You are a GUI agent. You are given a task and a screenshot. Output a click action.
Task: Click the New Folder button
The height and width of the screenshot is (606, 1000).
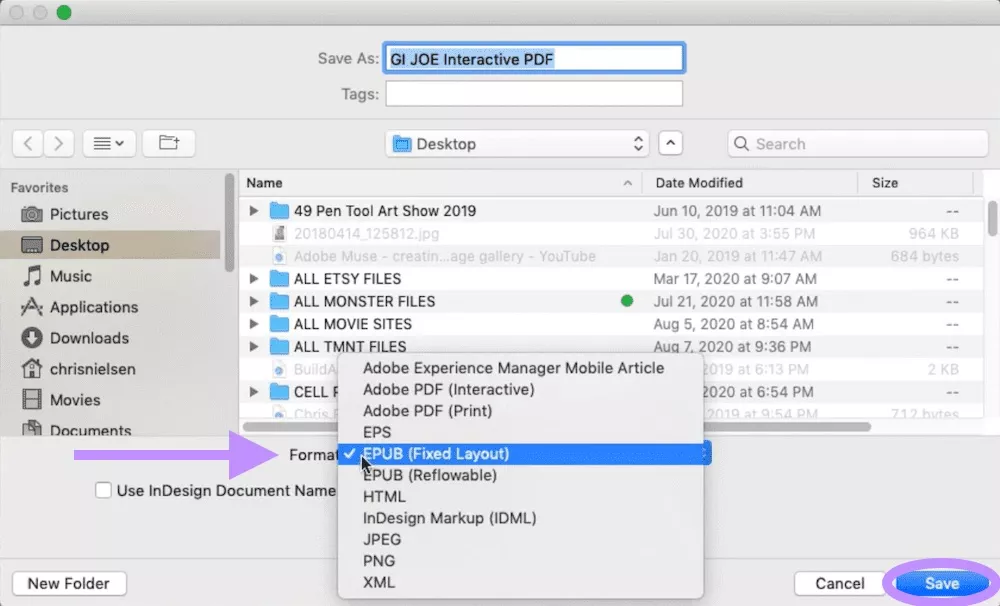pyautogui.click(x=68, y=583)
